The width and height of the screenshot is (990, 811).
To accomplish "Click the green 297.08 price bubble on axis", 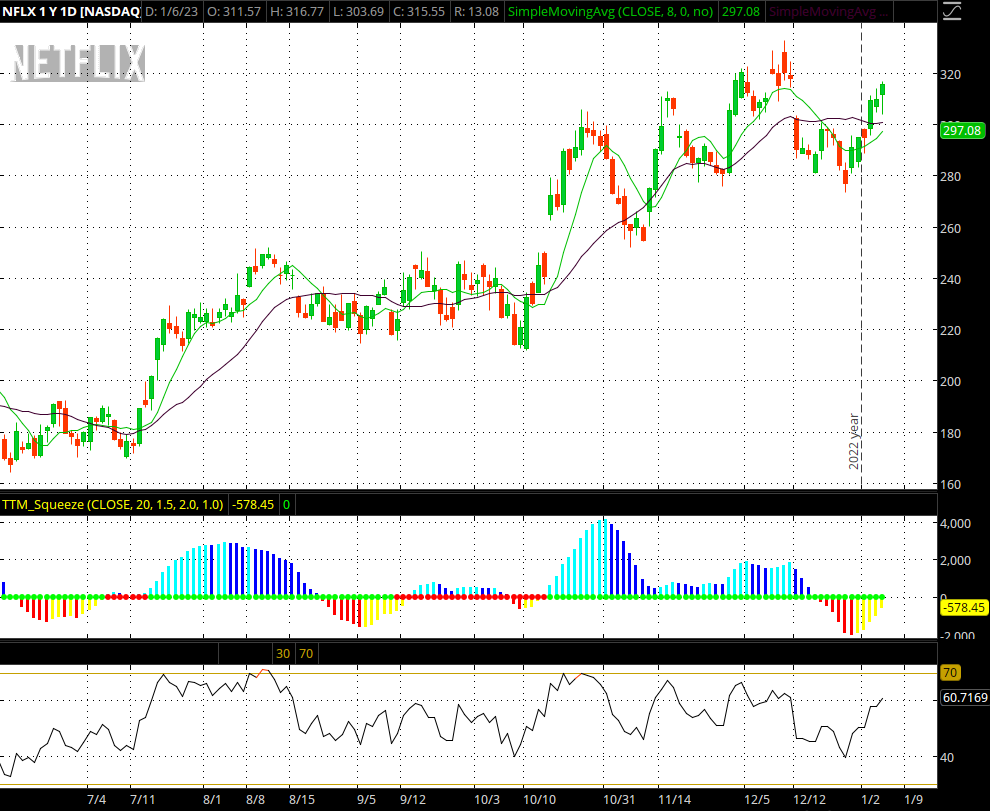I will click(x=962, y=131).
